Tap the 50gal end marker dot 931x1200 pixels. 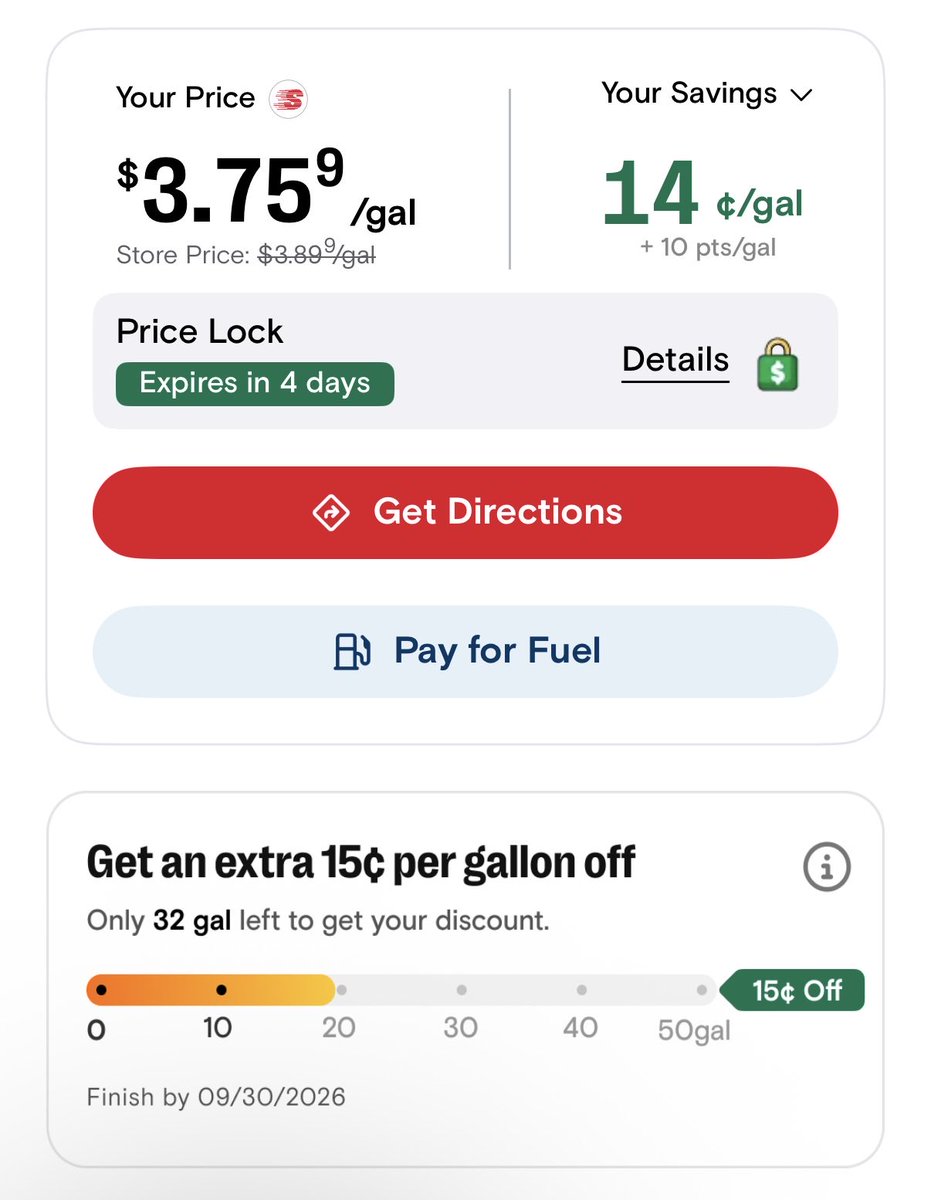(702, 990)
